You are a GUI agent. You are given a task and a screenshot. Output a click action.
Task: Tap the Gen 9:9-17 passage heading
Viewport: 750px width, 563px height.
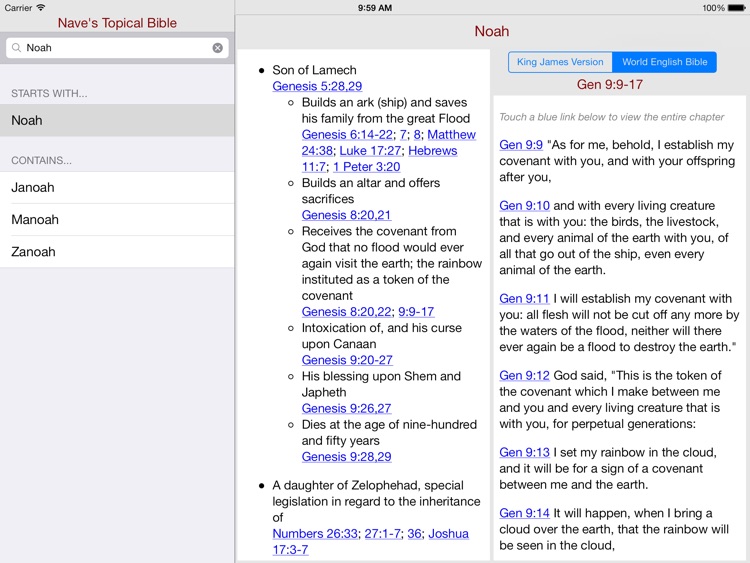[x=609, y=85]
